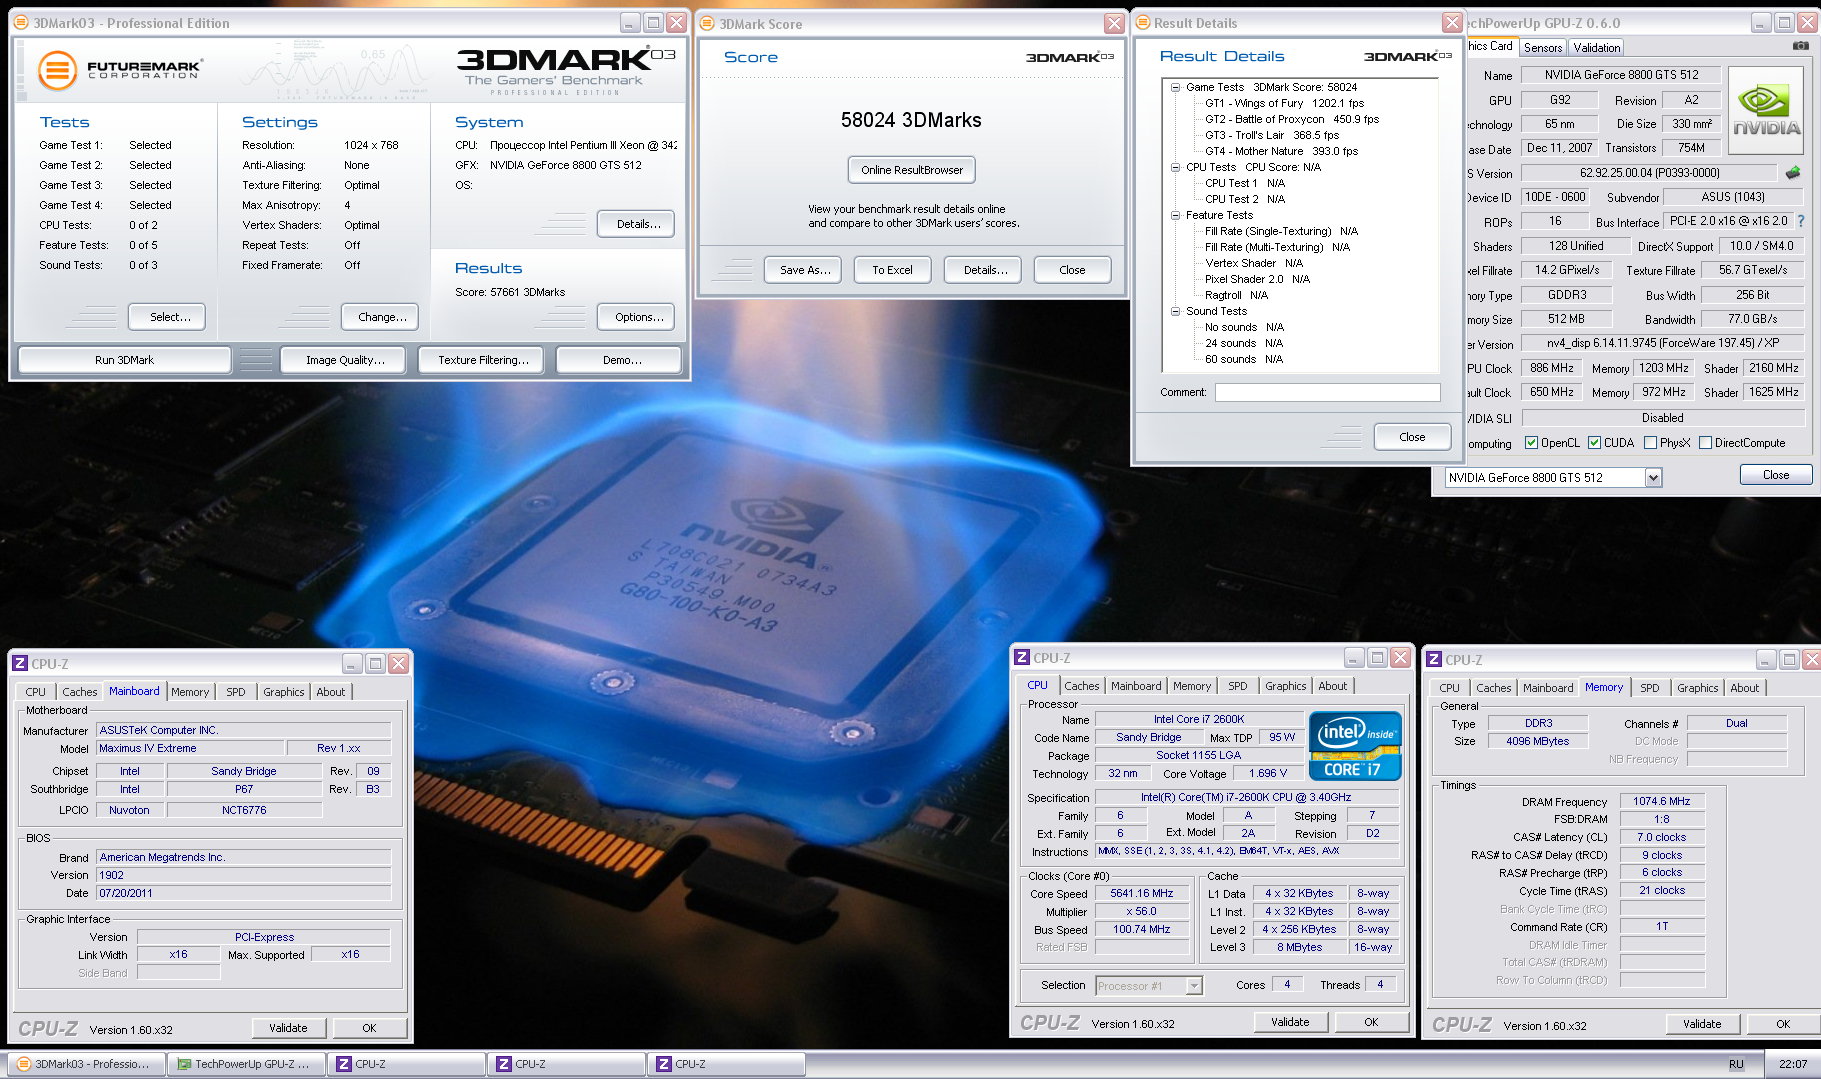
Task: Open About tab in CPU-Z mainboard window
Action: (x=330, y=692)
